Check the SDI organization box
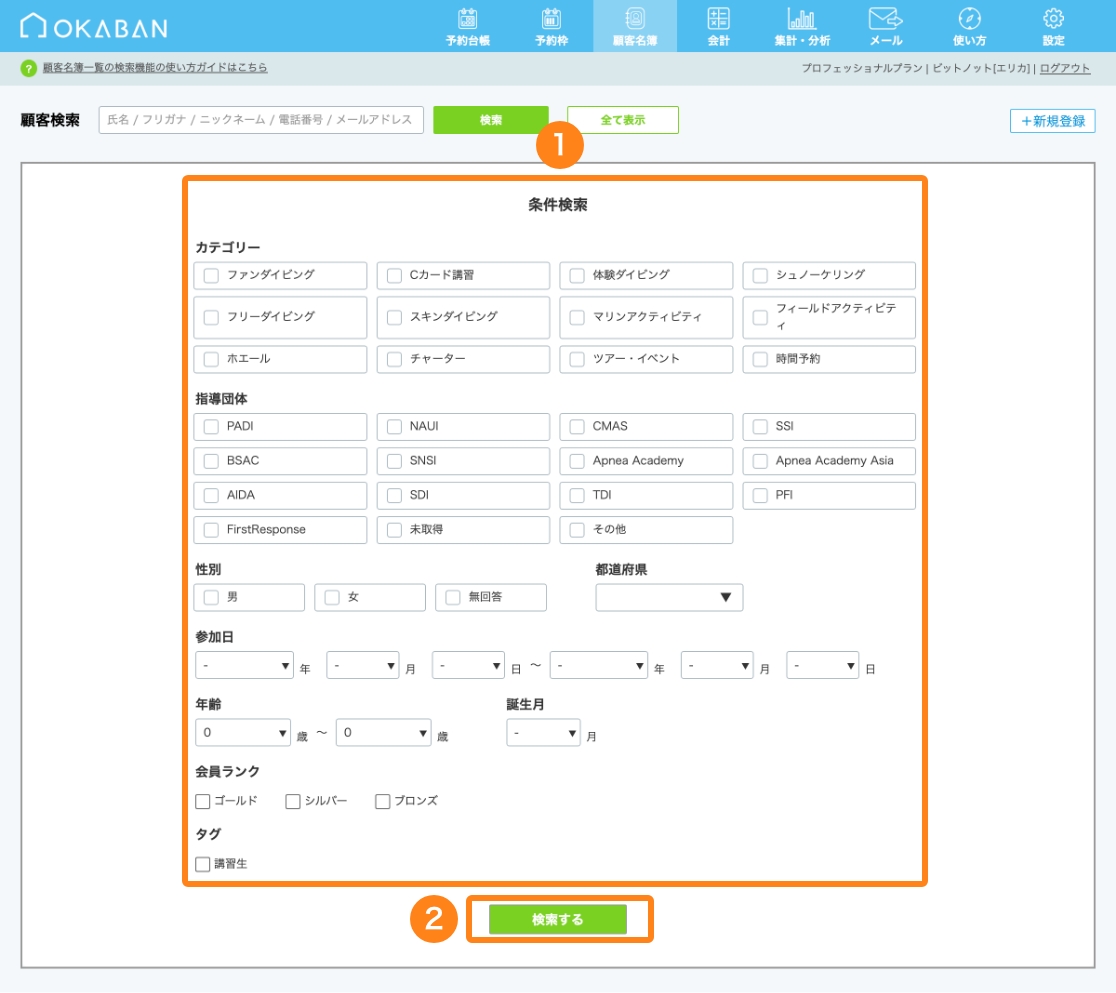 tap(394, 495)
